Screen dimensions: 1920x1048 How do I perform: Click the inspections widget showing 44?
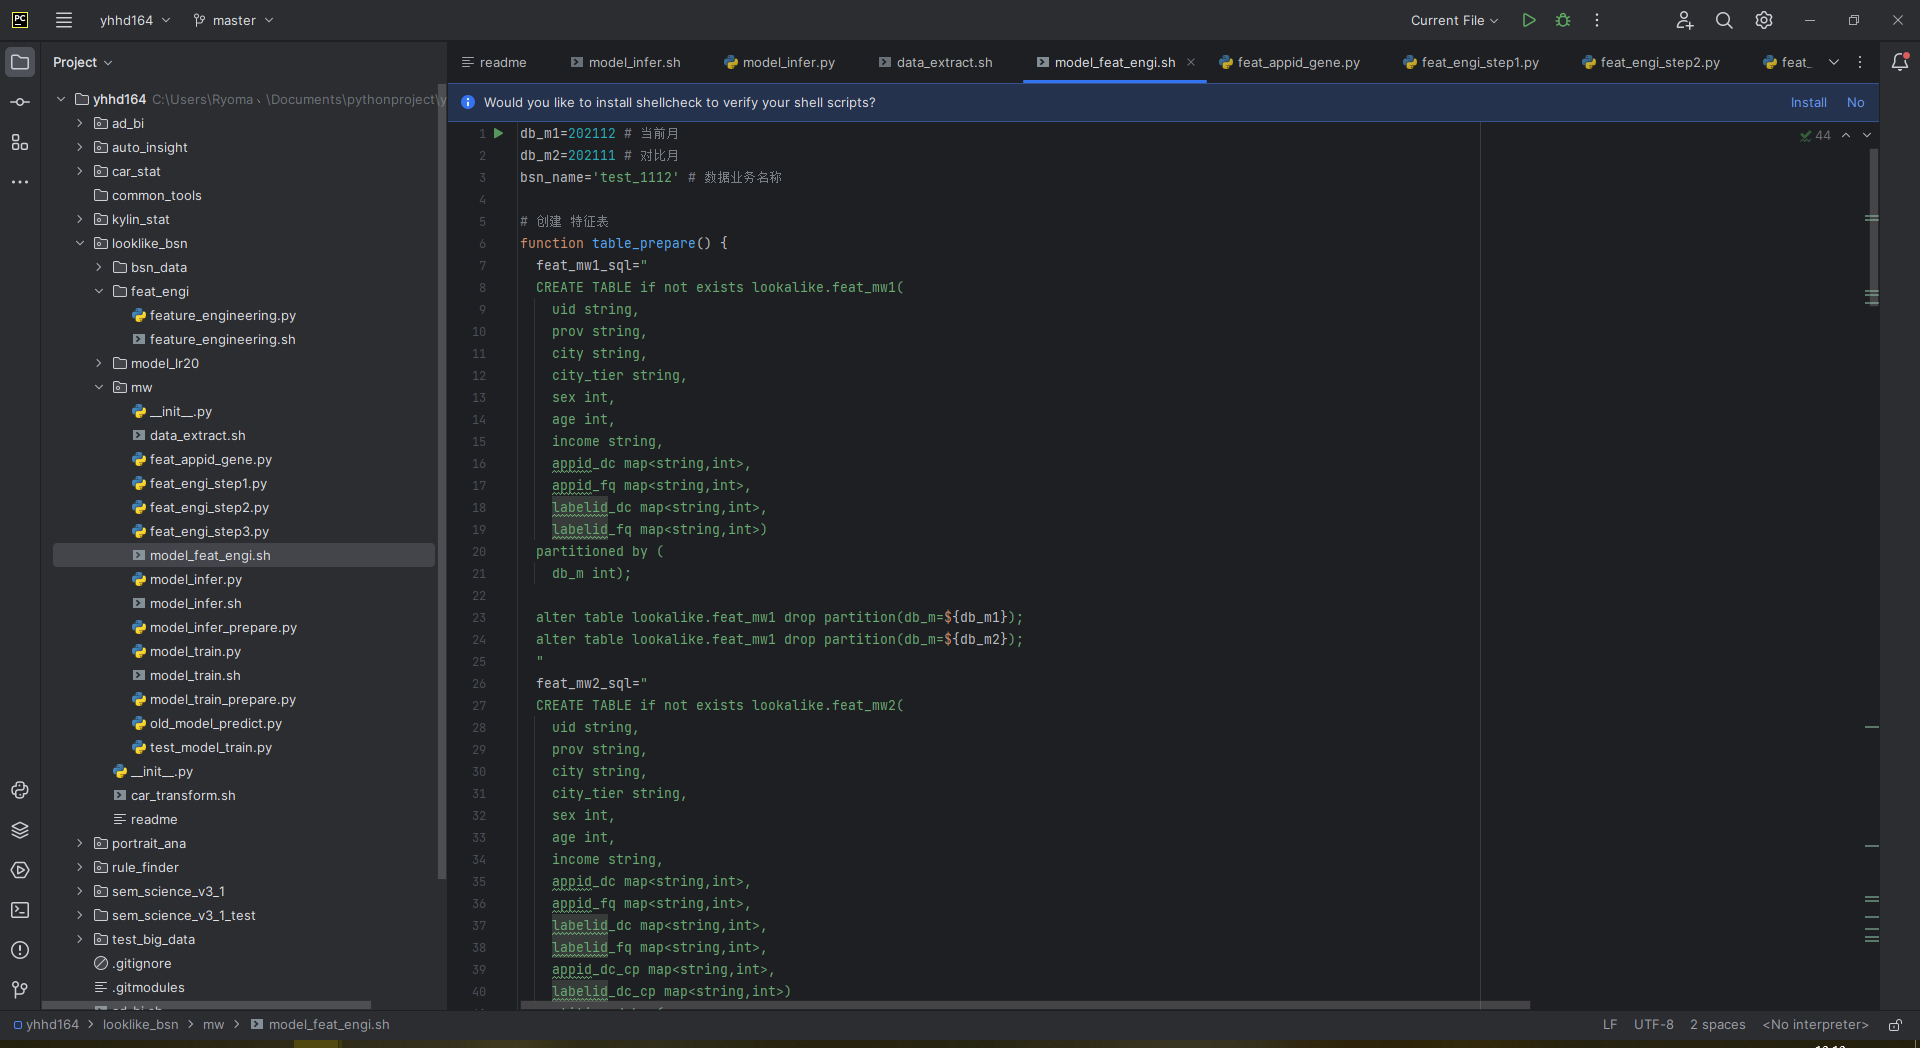coord(1815,135)
